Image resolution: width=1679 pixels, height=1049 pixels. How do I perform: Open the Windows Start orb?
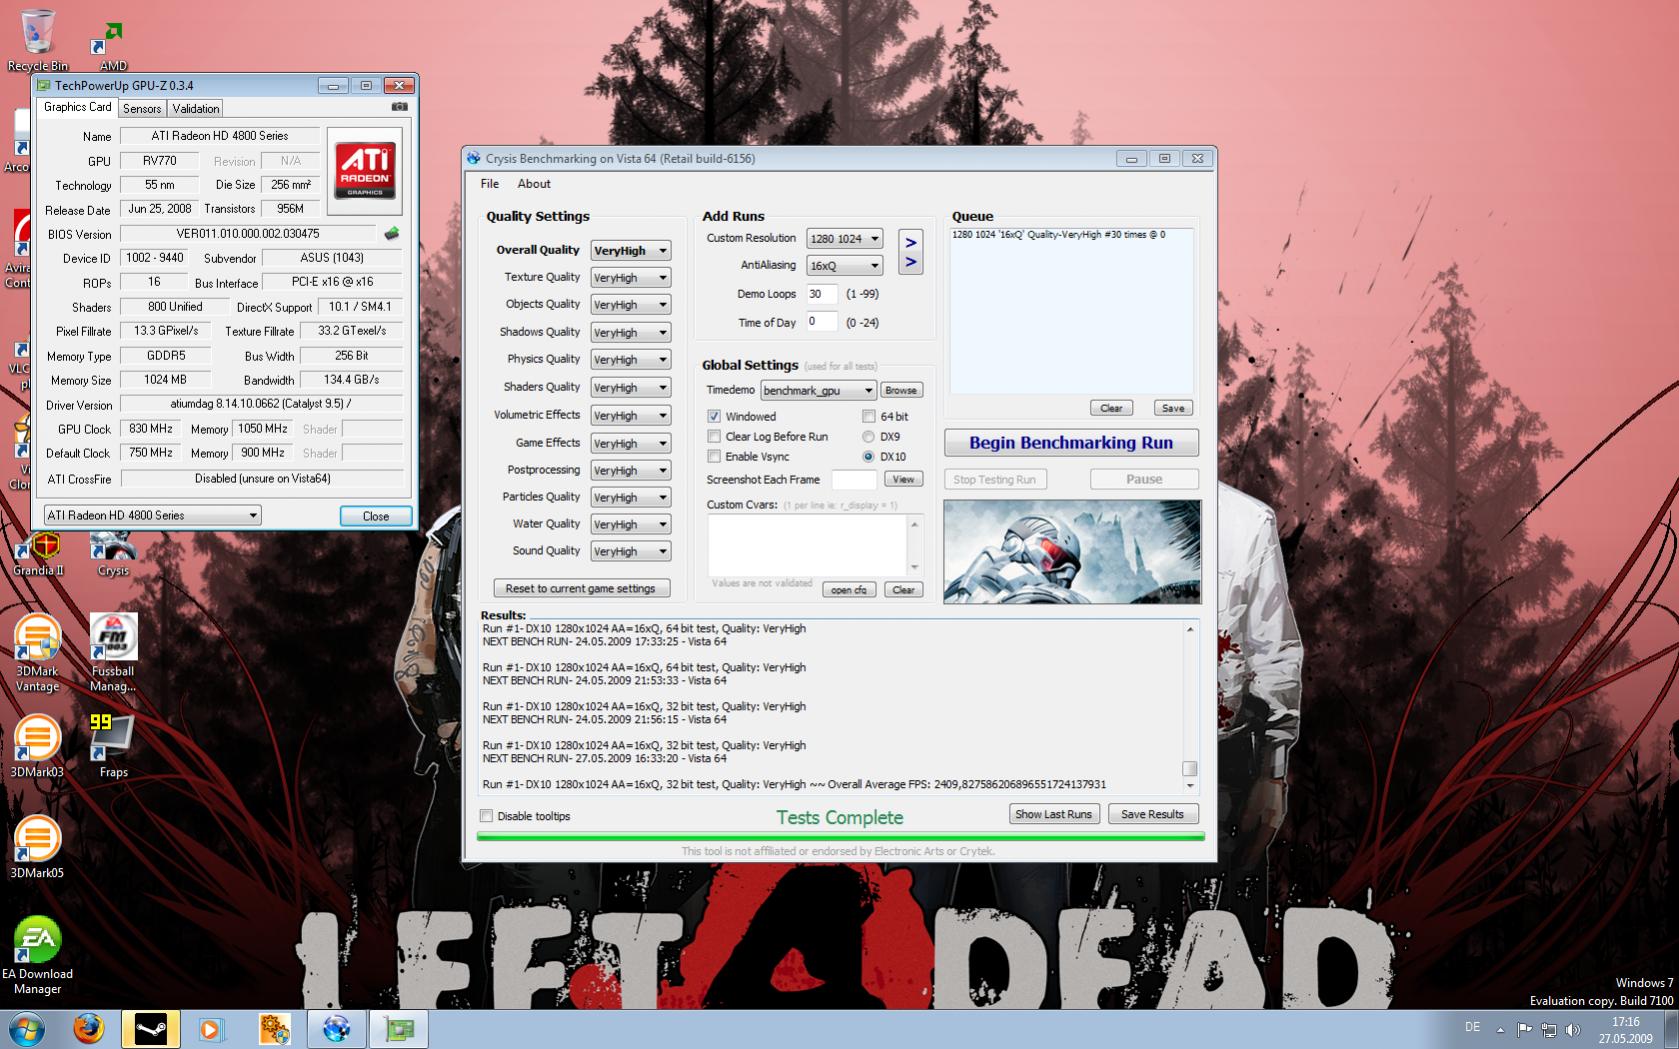pyautogui.click(x=26, y=1028)
